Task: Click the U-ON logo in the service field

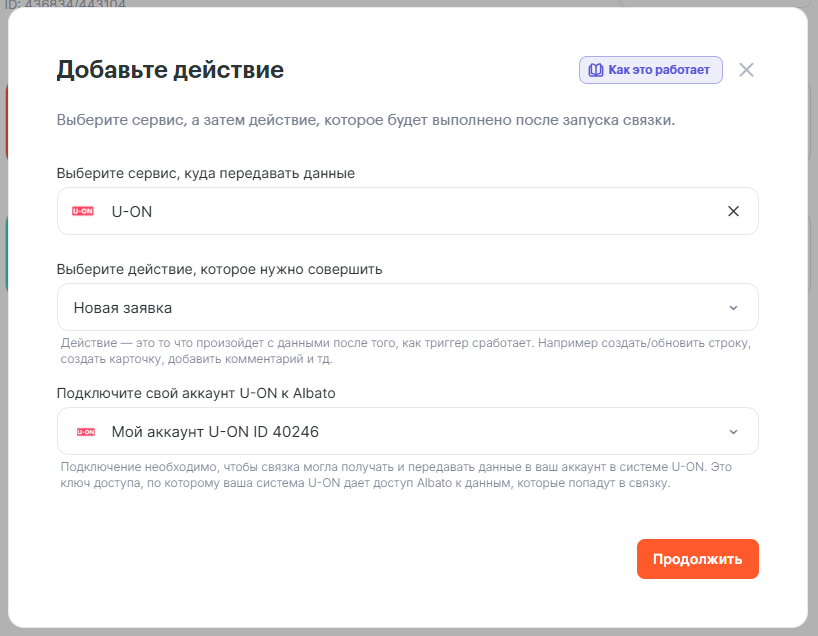Action: point(83,211)
